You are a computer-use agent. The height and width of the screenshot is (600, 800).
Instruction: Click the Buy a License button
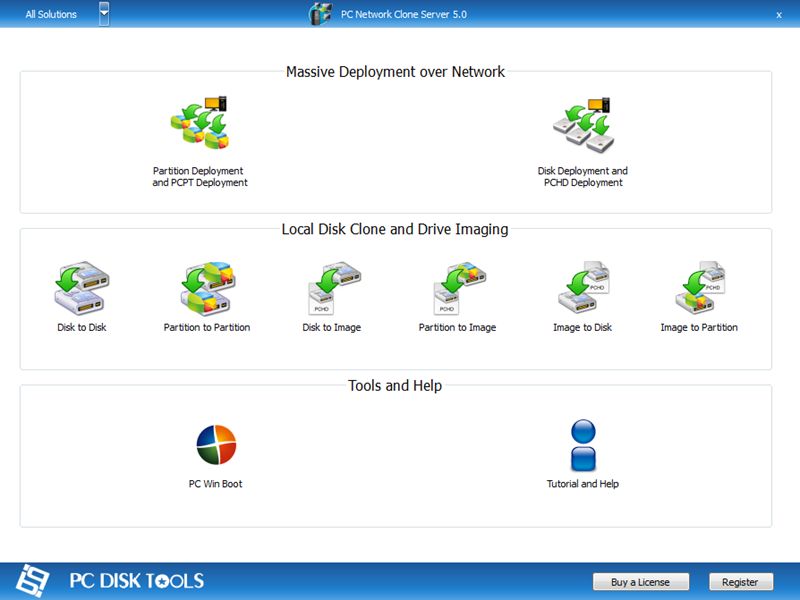pos(641,582)
